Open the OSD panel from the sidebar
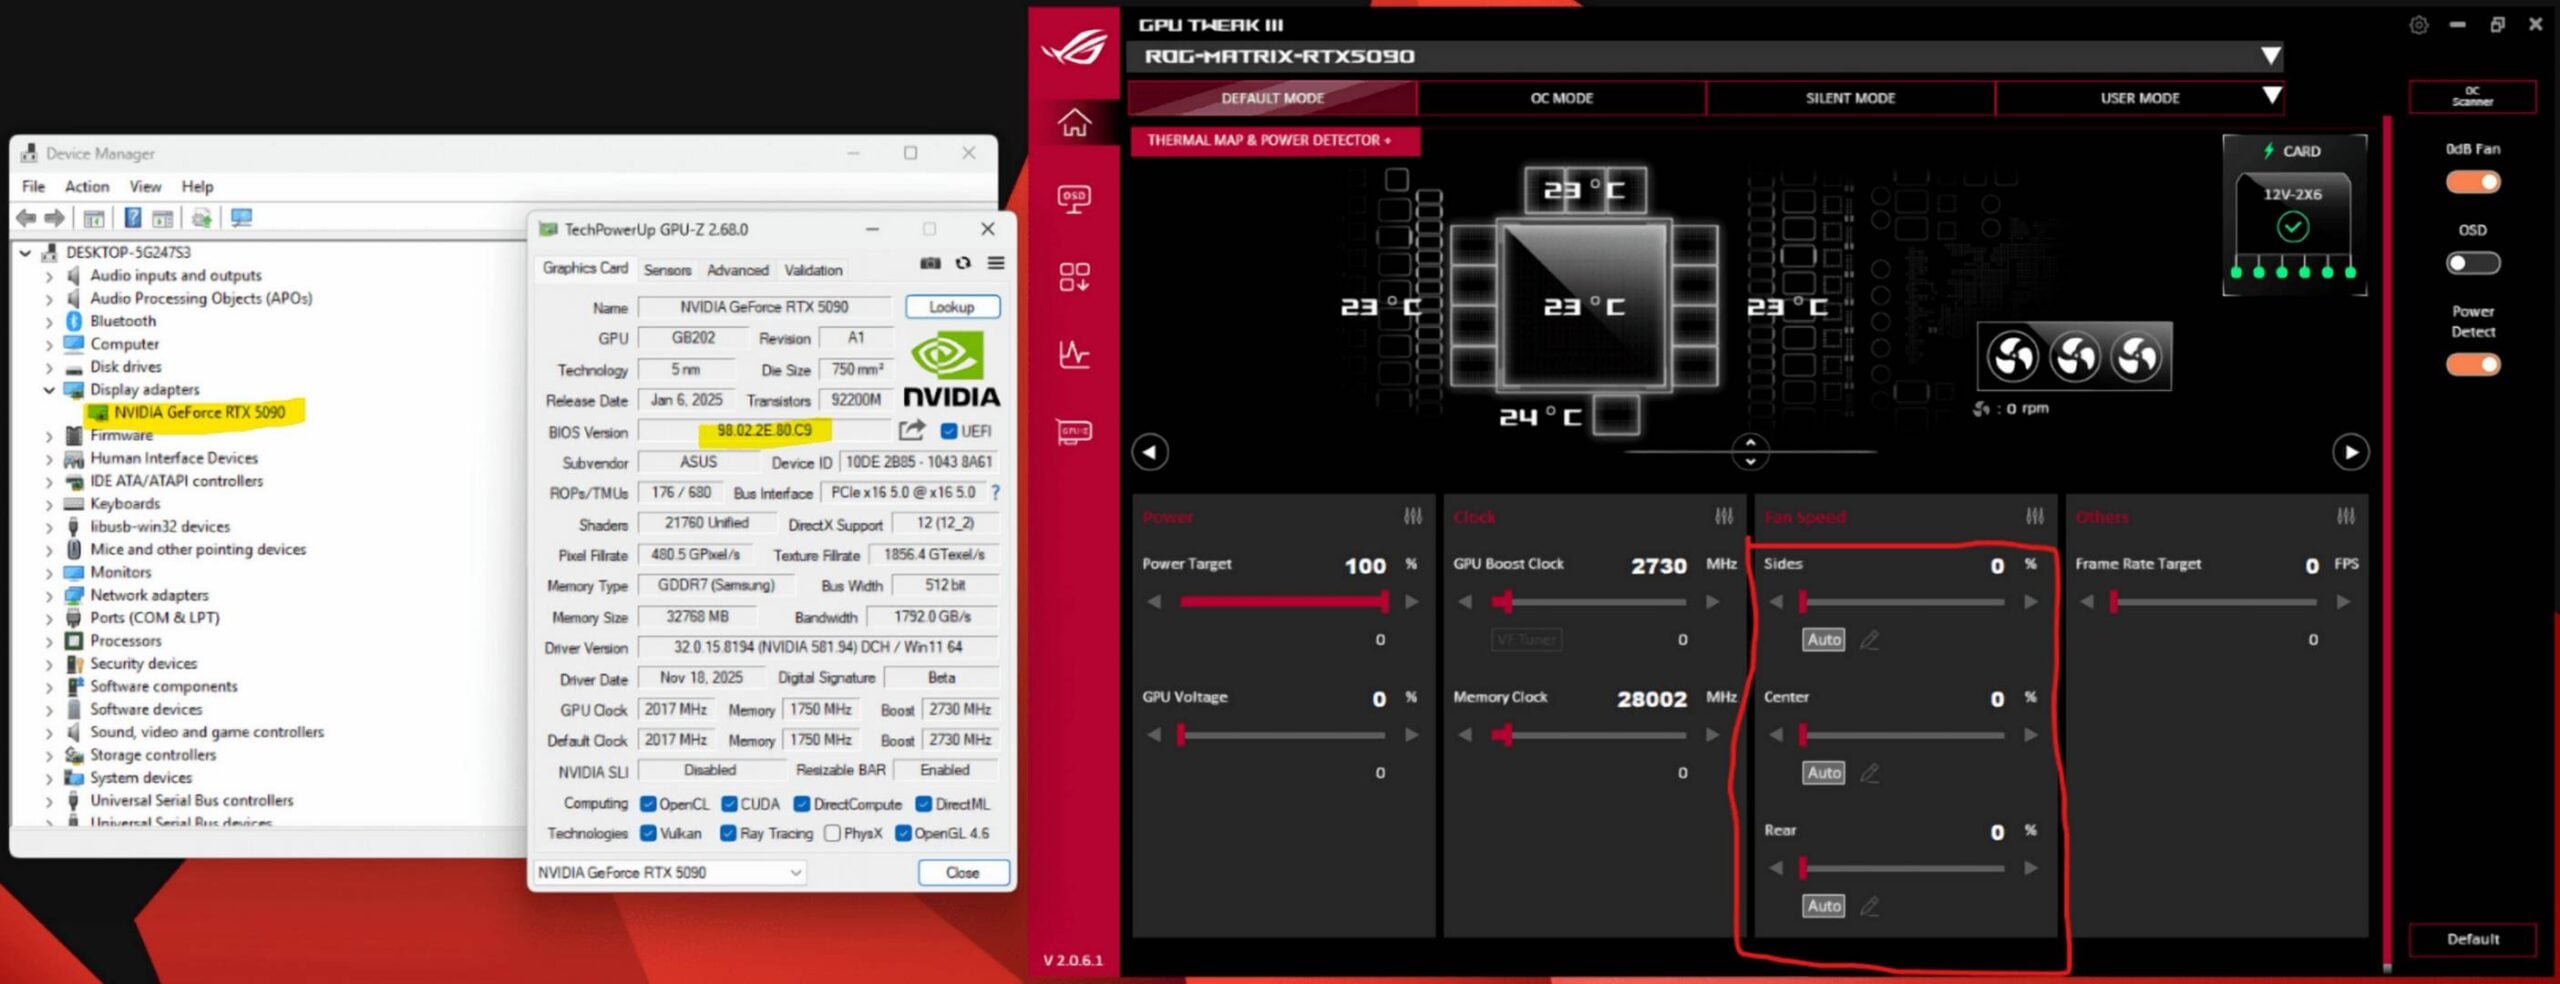The image size is (2560, 984). [1076, 198]
